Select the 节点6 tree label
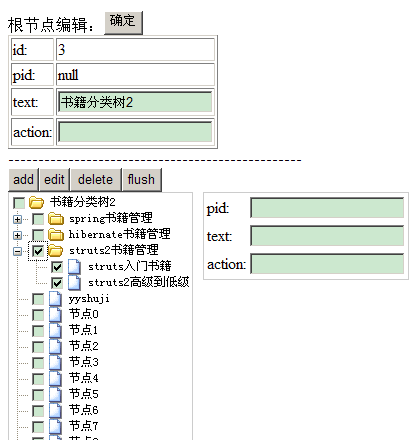 (x=84, y=410)
